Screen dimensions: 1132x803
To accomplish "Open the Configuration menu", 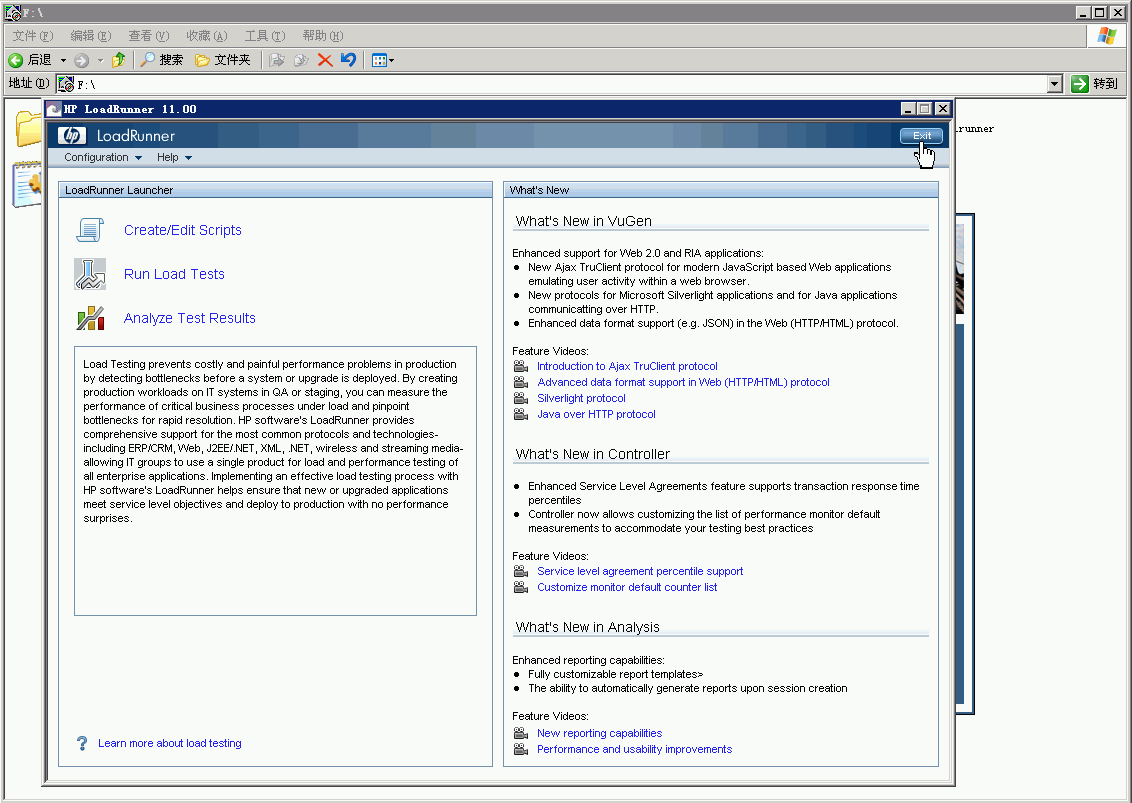I will 103,157.
